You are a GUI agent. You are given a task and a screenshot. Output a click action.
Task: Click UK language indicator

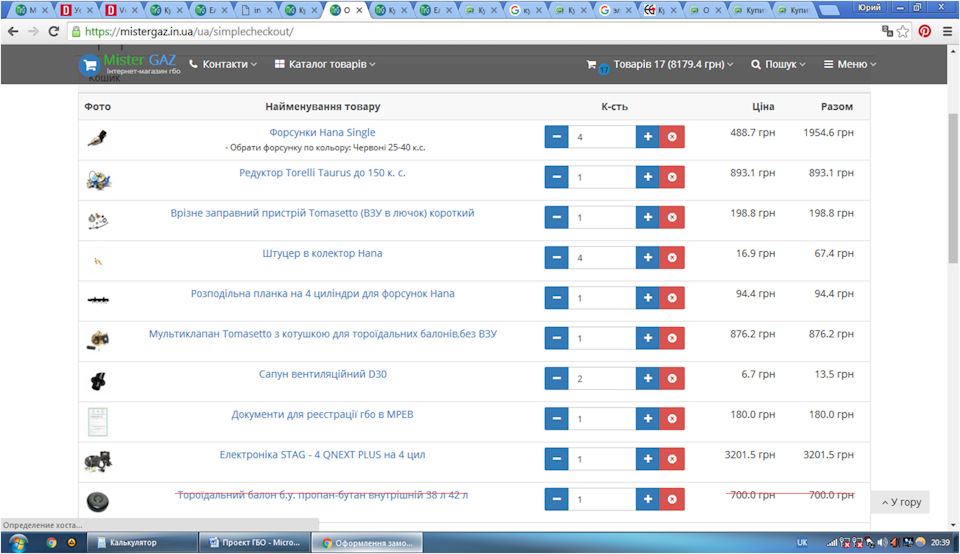(802, 542)
